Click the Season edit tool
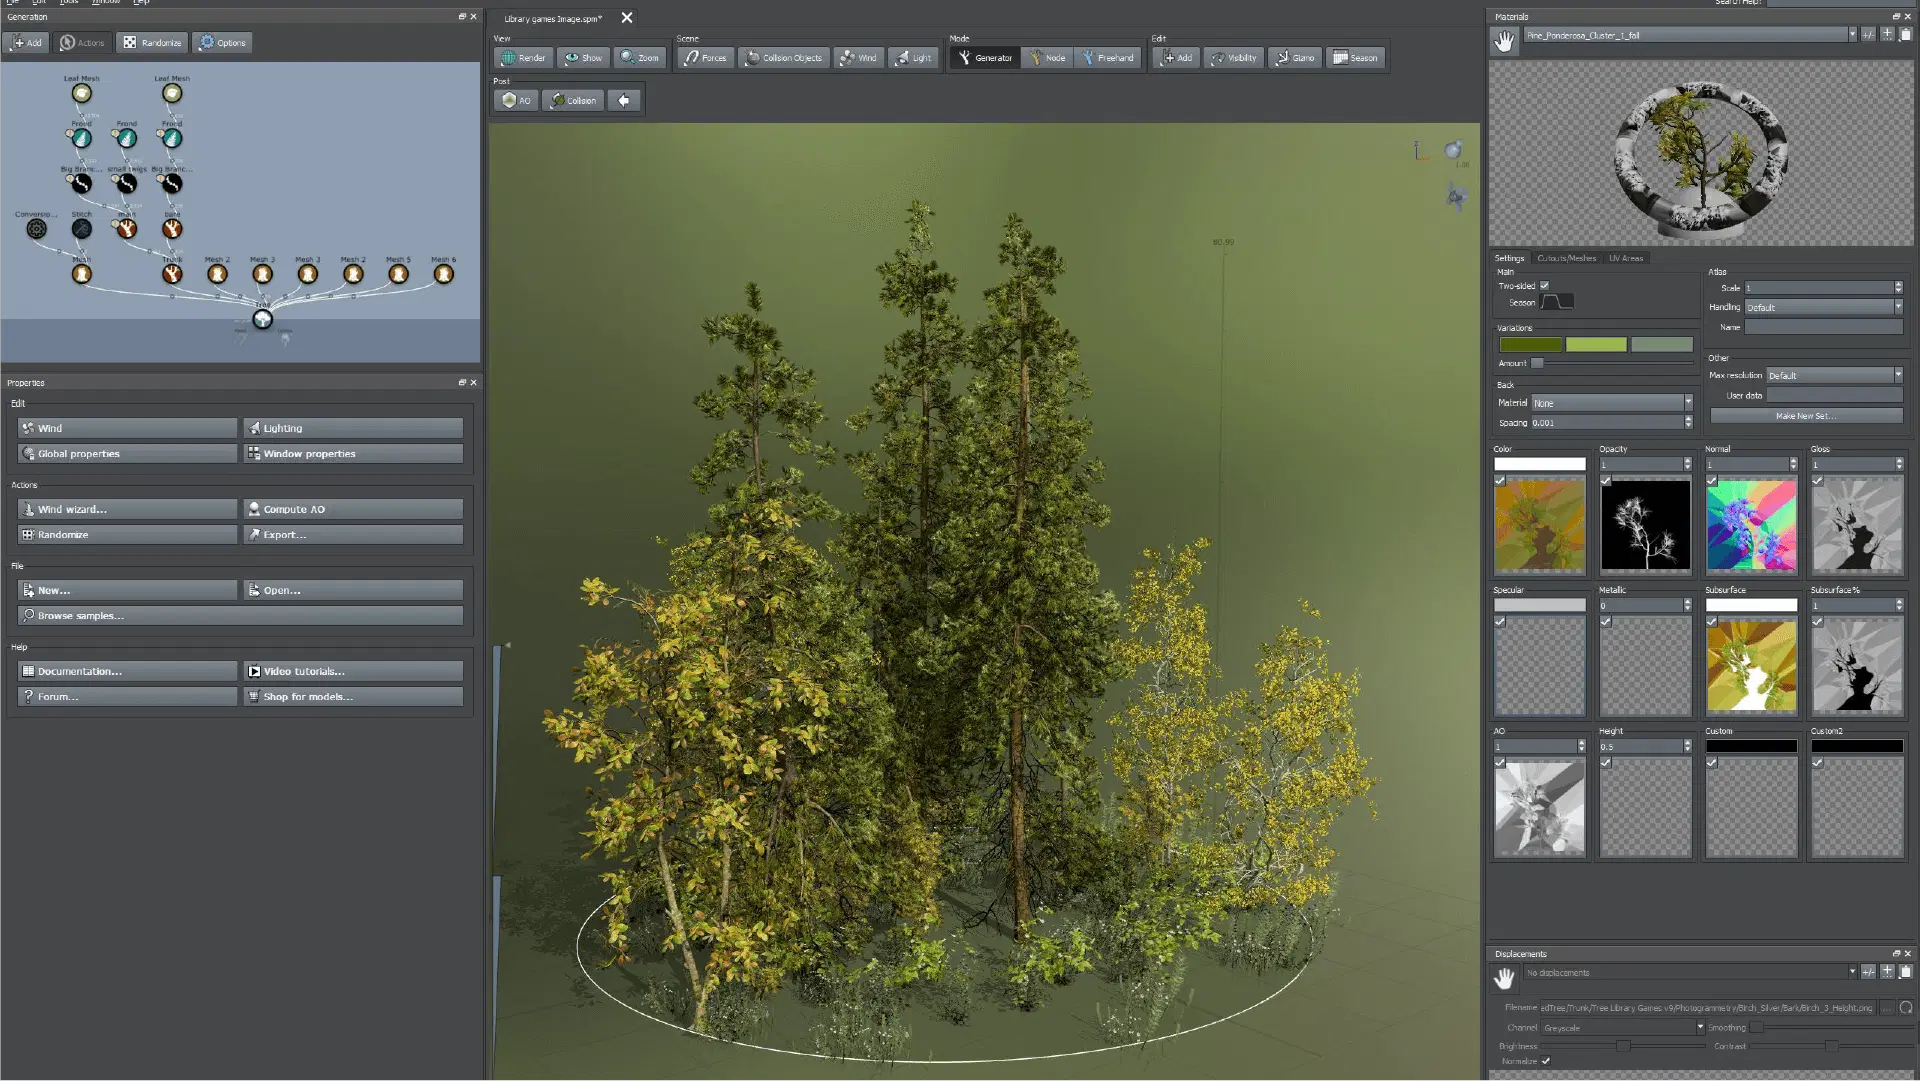1921x1081 pixels. pos(1355,58)
